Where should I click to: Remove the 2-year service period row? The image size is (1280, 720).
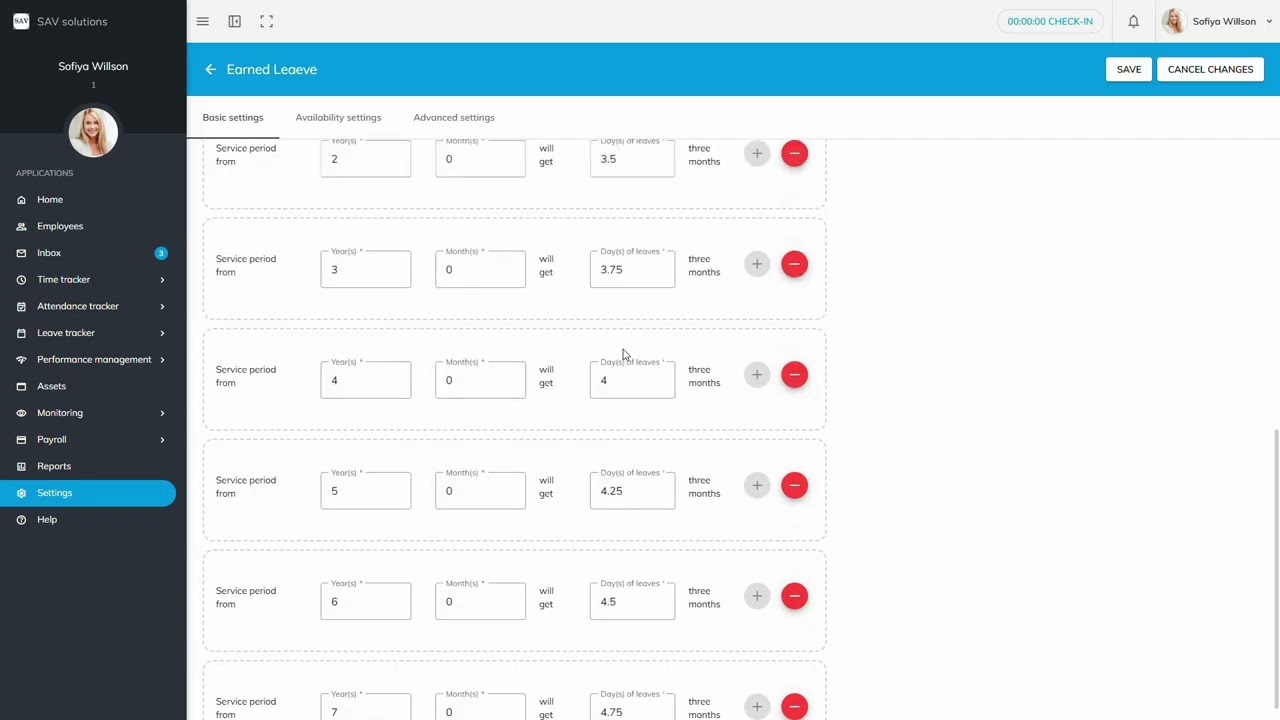pos(794,153)
